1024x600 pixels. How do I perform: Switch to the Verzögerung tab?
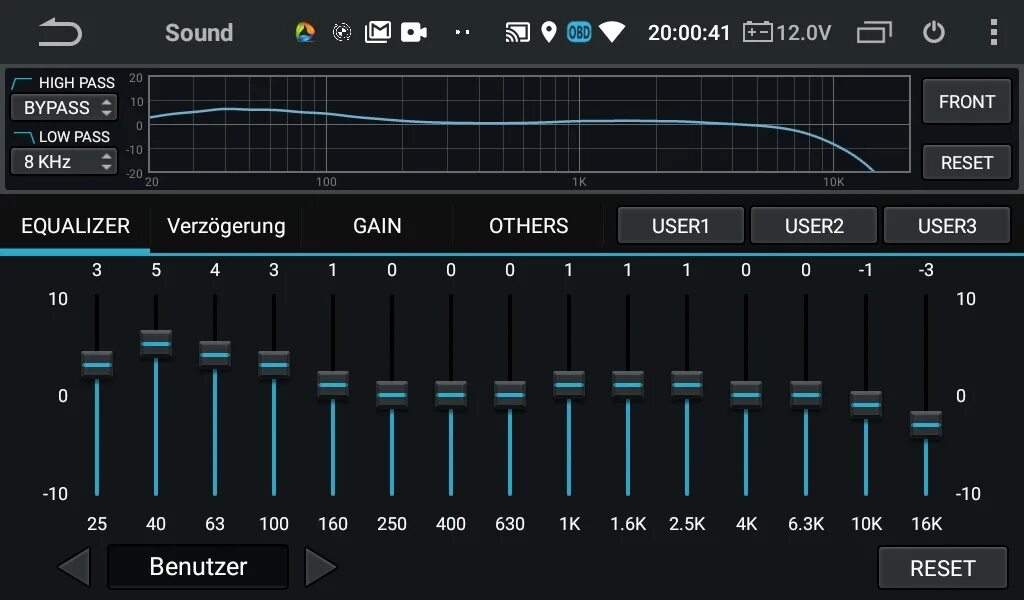226,226
